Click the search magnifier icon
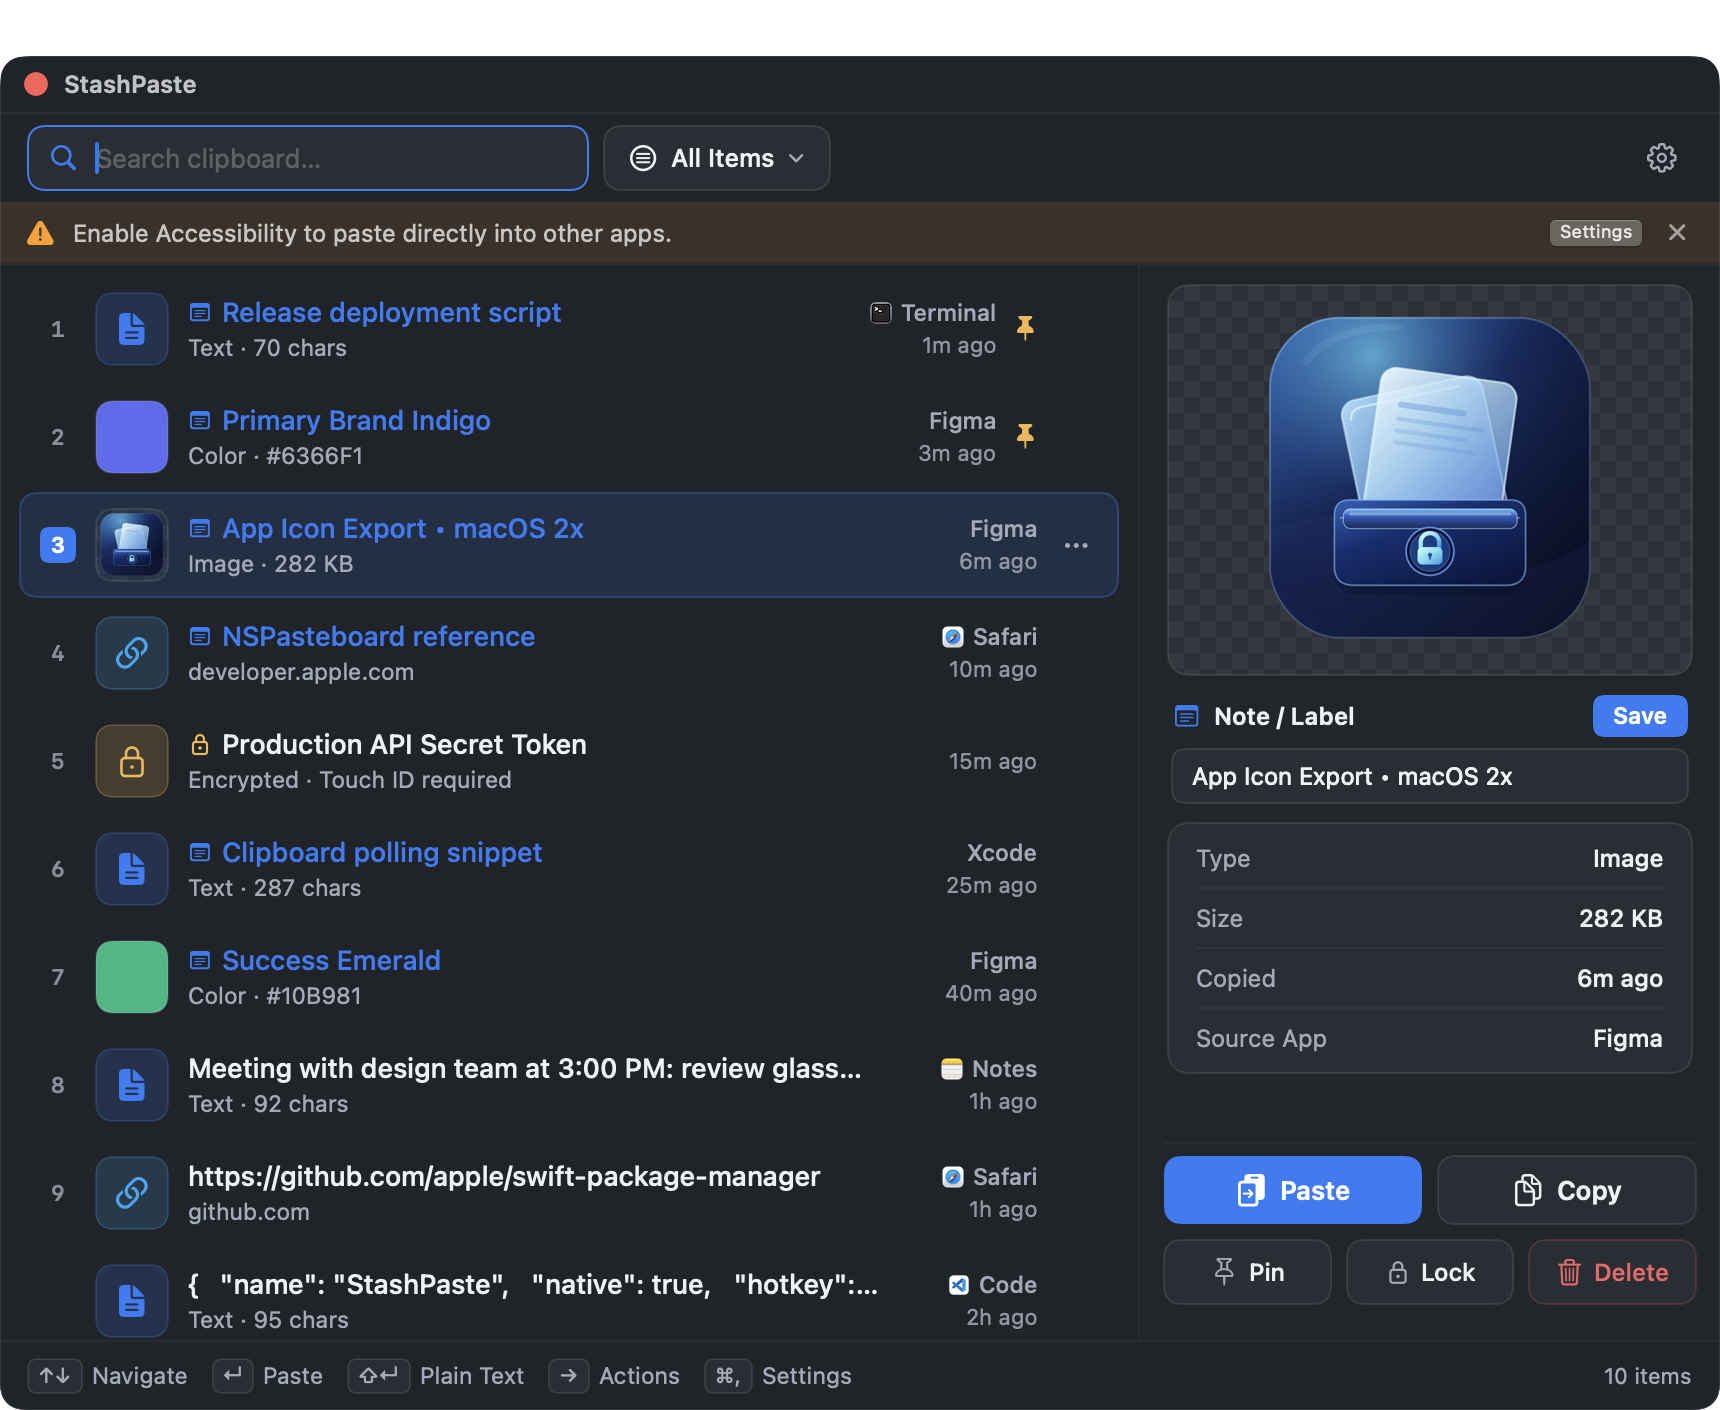Screen dimensions: 1720x1410 coord(63,158)
